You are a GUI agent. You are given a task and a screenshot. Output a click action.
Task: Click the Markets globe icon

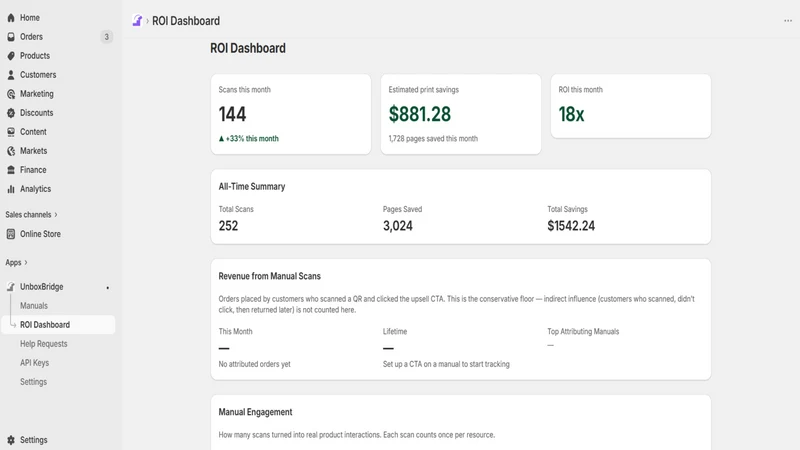pos(11,151)
